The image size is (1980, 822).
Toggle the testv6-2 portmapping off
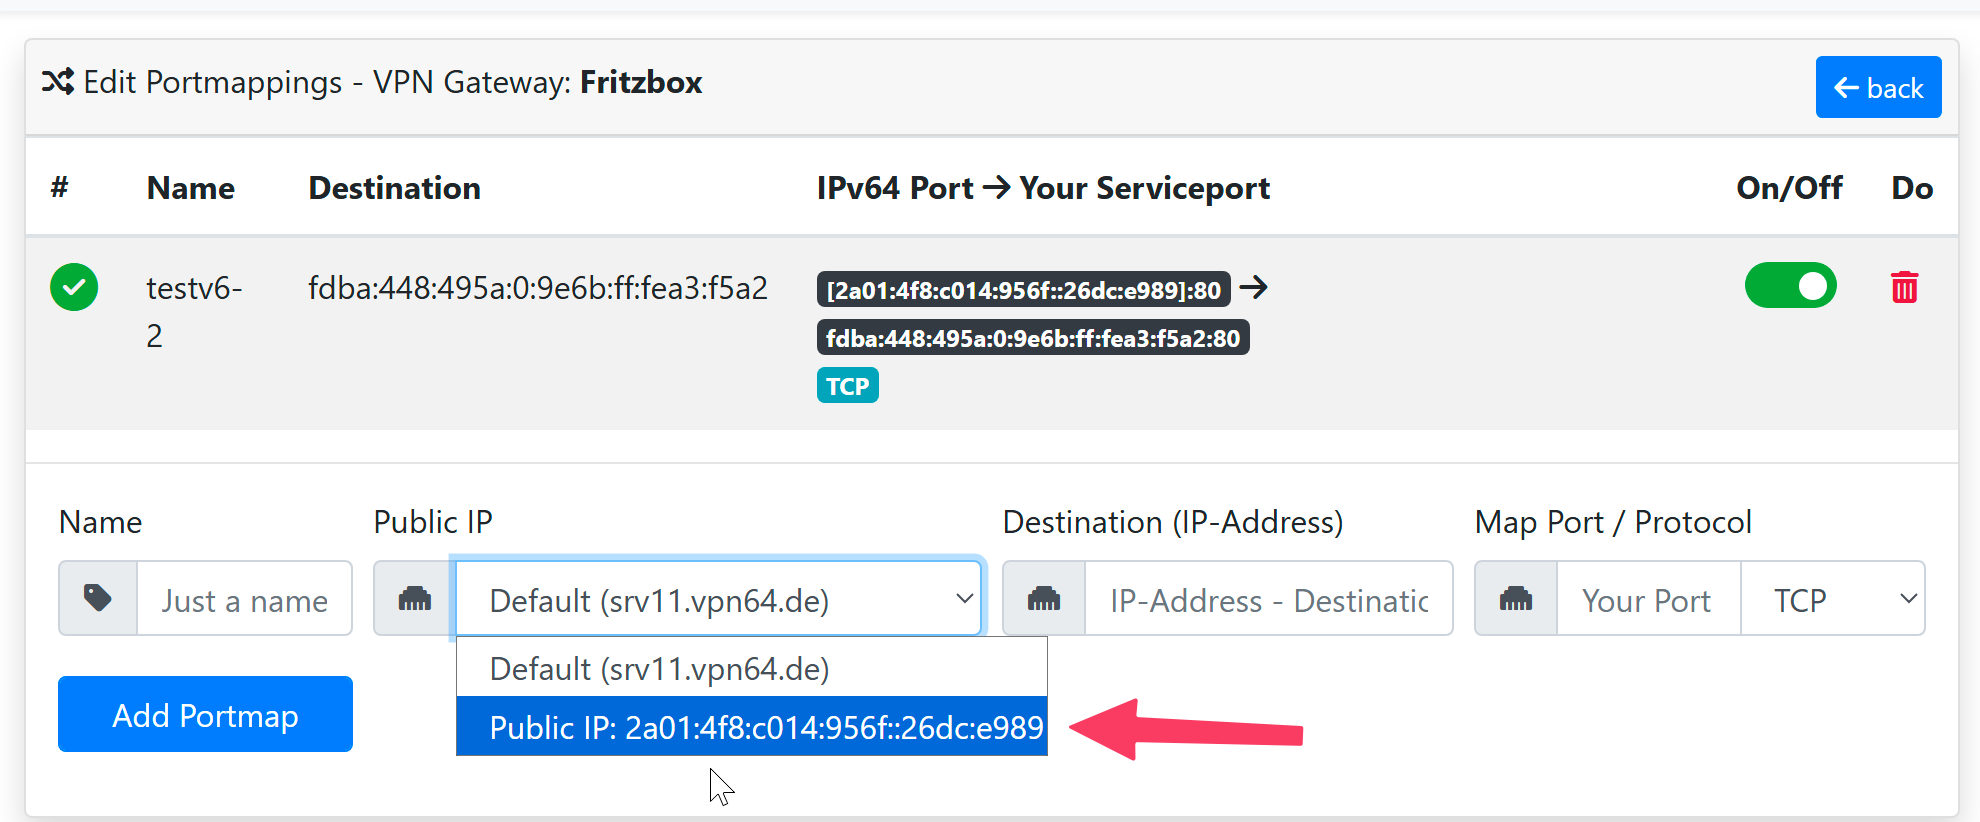1790,286
